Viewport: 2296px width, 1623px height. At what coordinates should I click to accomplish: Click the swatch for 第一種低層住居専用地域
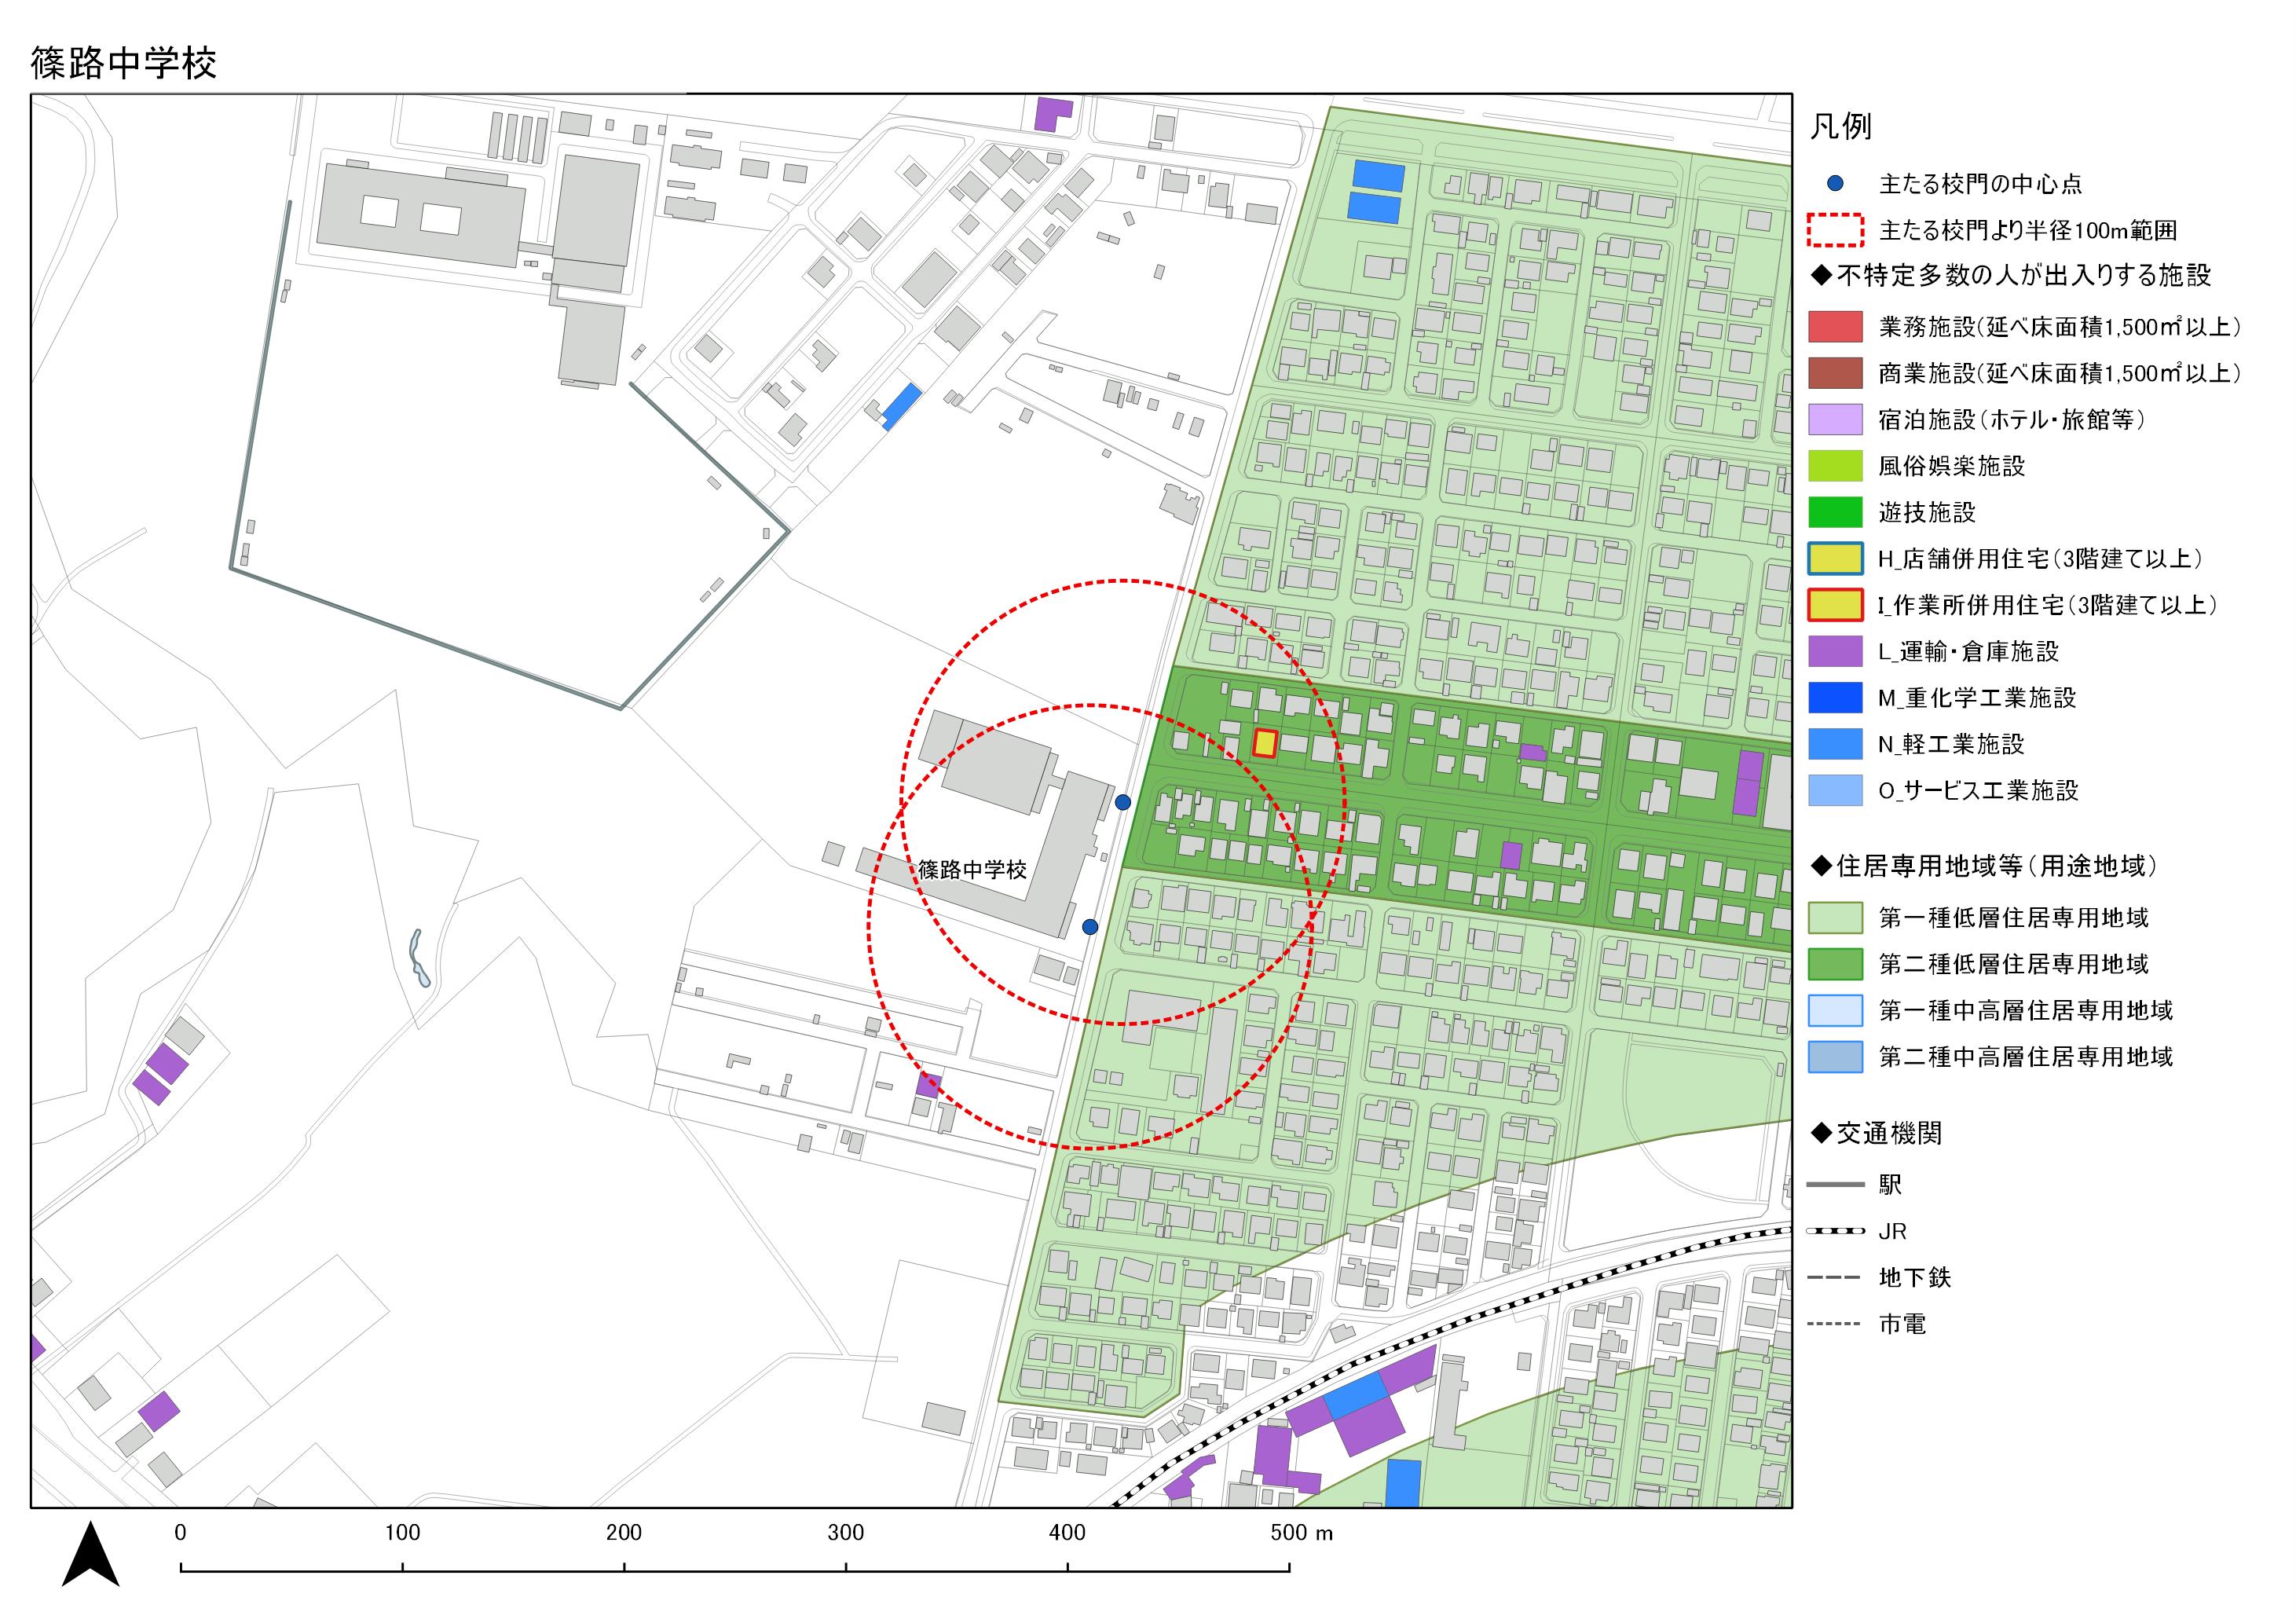1835,917
